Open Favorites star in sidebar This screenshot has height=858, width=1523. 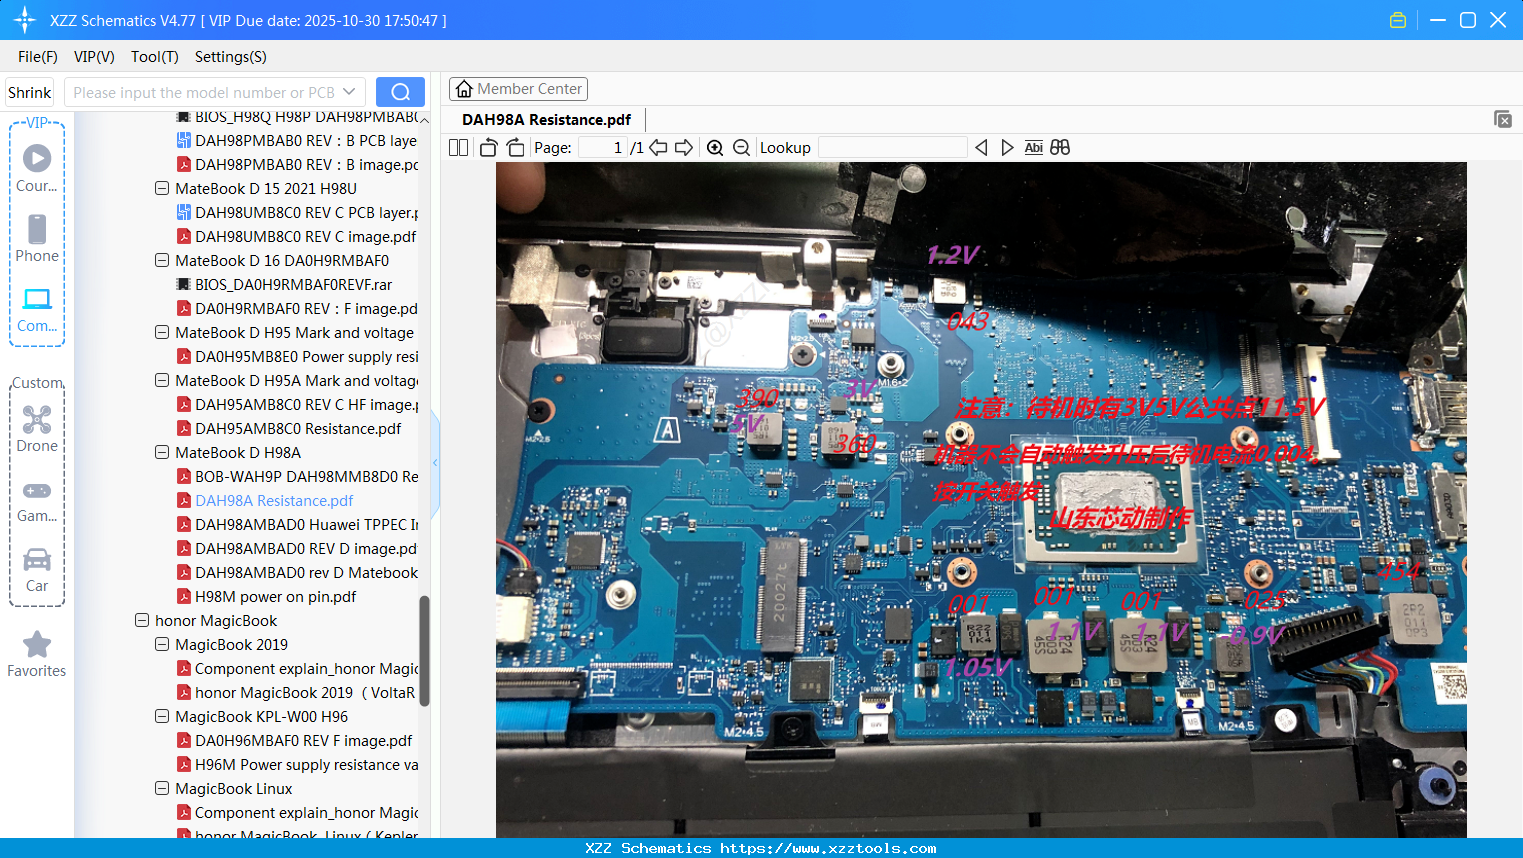click(x=37, y=654)
